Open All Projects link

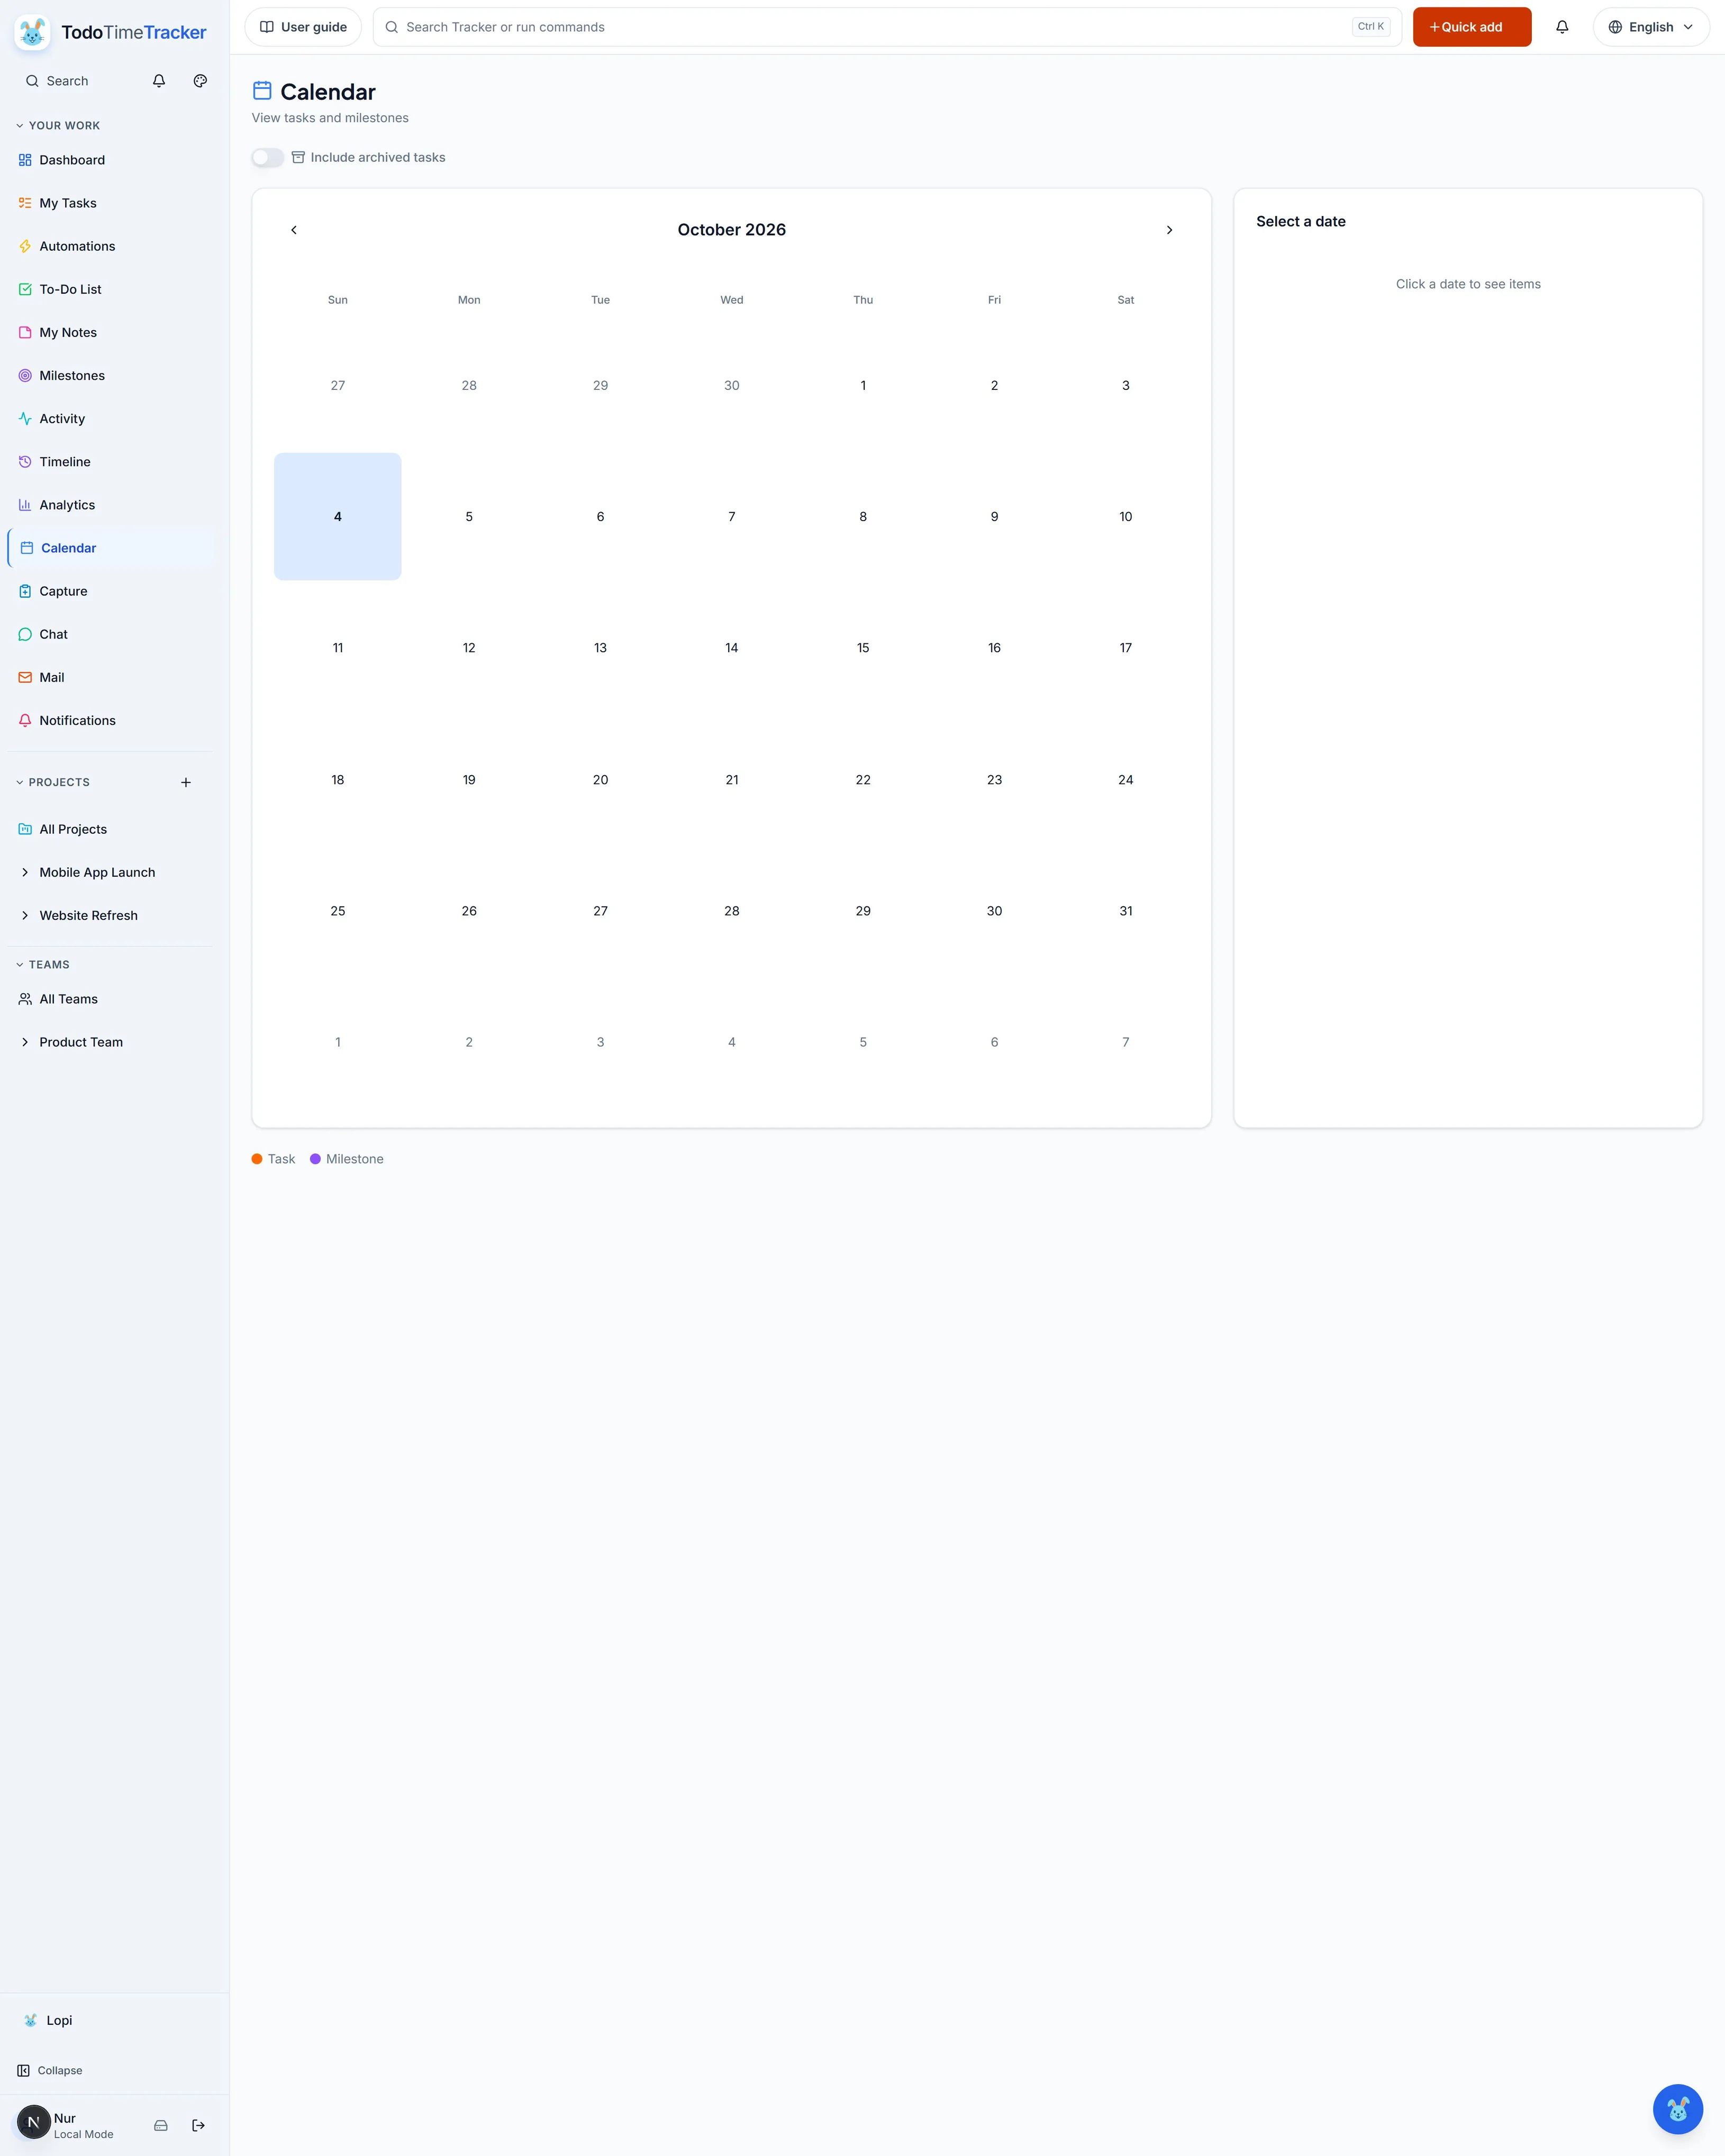coord(111,829)
